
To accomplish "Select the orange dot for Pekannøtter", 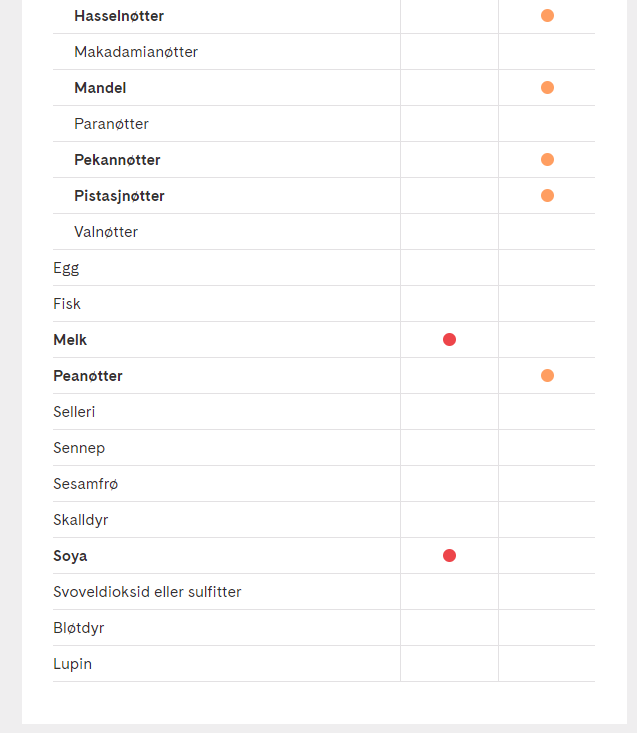I will pyautogui.click(x=547, y=160).
